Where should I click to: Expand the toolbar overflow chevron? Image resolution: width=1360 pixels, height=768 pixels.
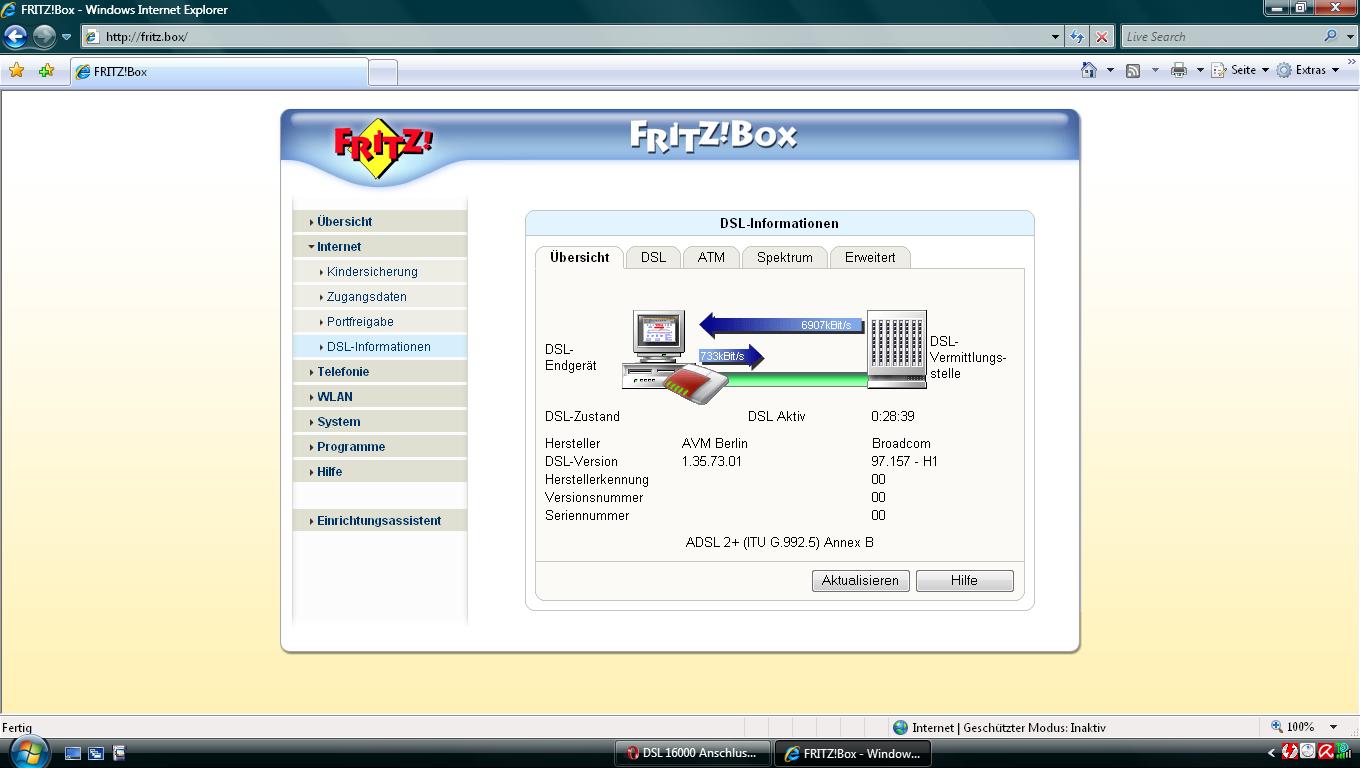tap(1352, 62)
